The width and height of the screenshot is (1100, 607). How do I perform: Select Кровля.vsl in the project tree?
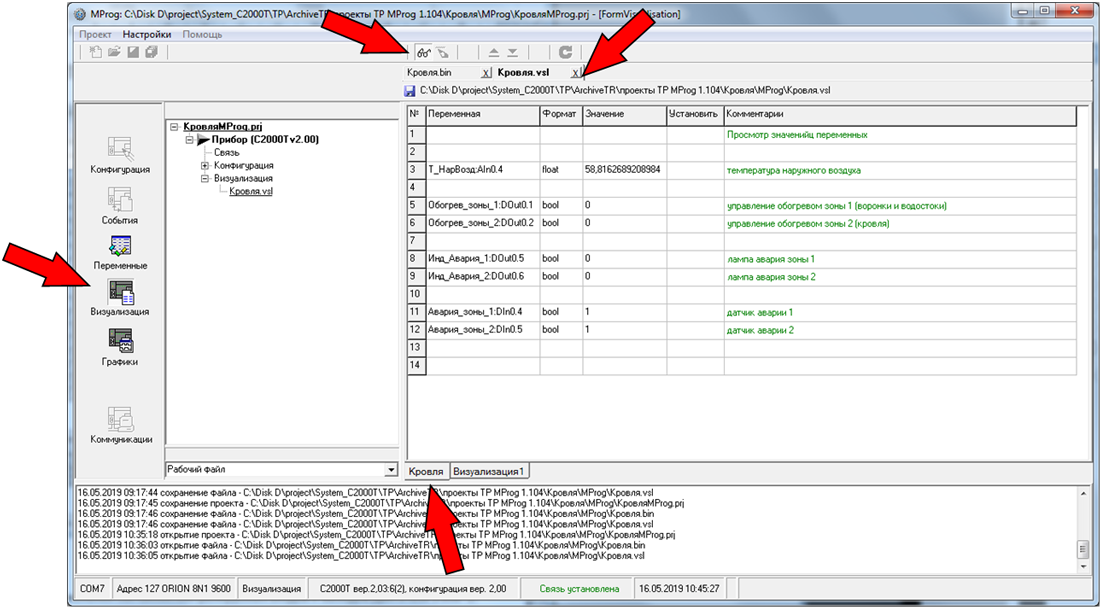pos(250,192)
